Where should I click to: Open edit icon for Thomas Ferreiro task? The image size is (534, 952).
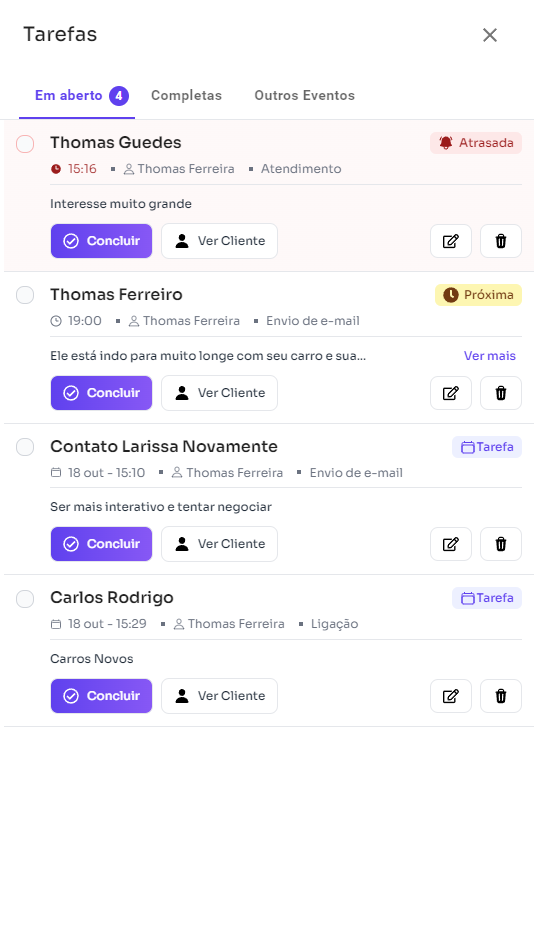pos(451,393)
